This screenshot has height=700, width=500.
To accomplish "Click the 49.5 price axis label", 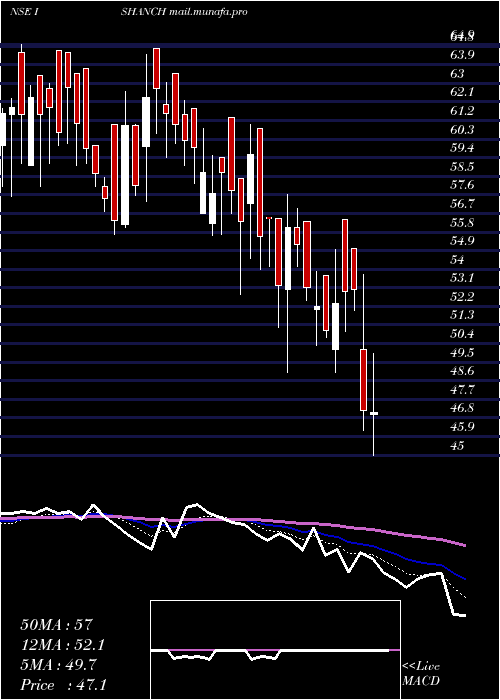I will click(462, 353).
